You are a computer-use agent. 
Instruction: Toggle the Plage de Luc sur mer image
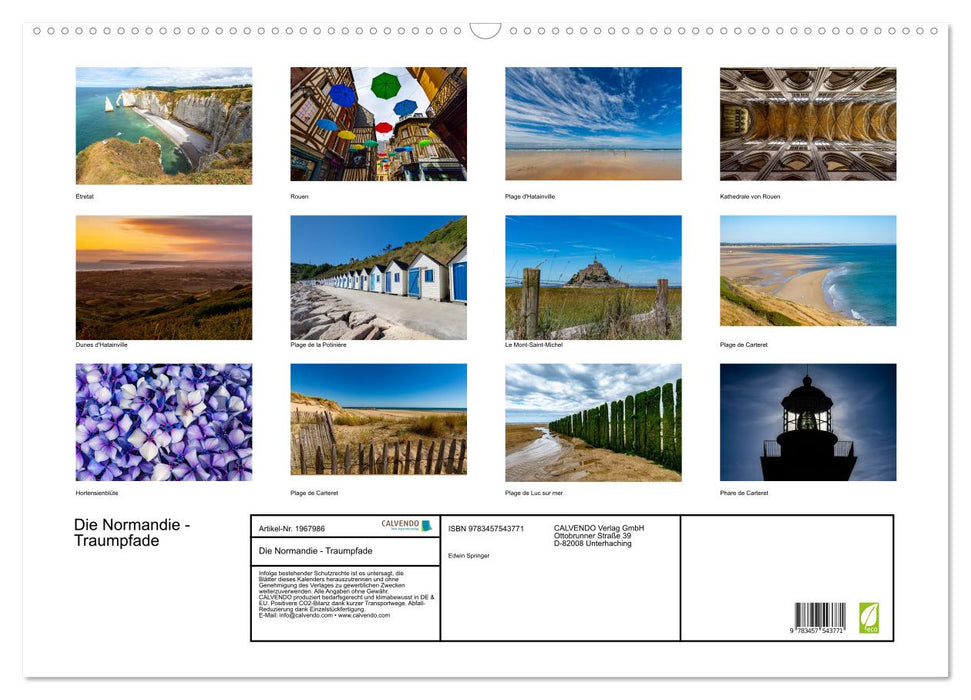pyautogui.click(x=592, y=421)
